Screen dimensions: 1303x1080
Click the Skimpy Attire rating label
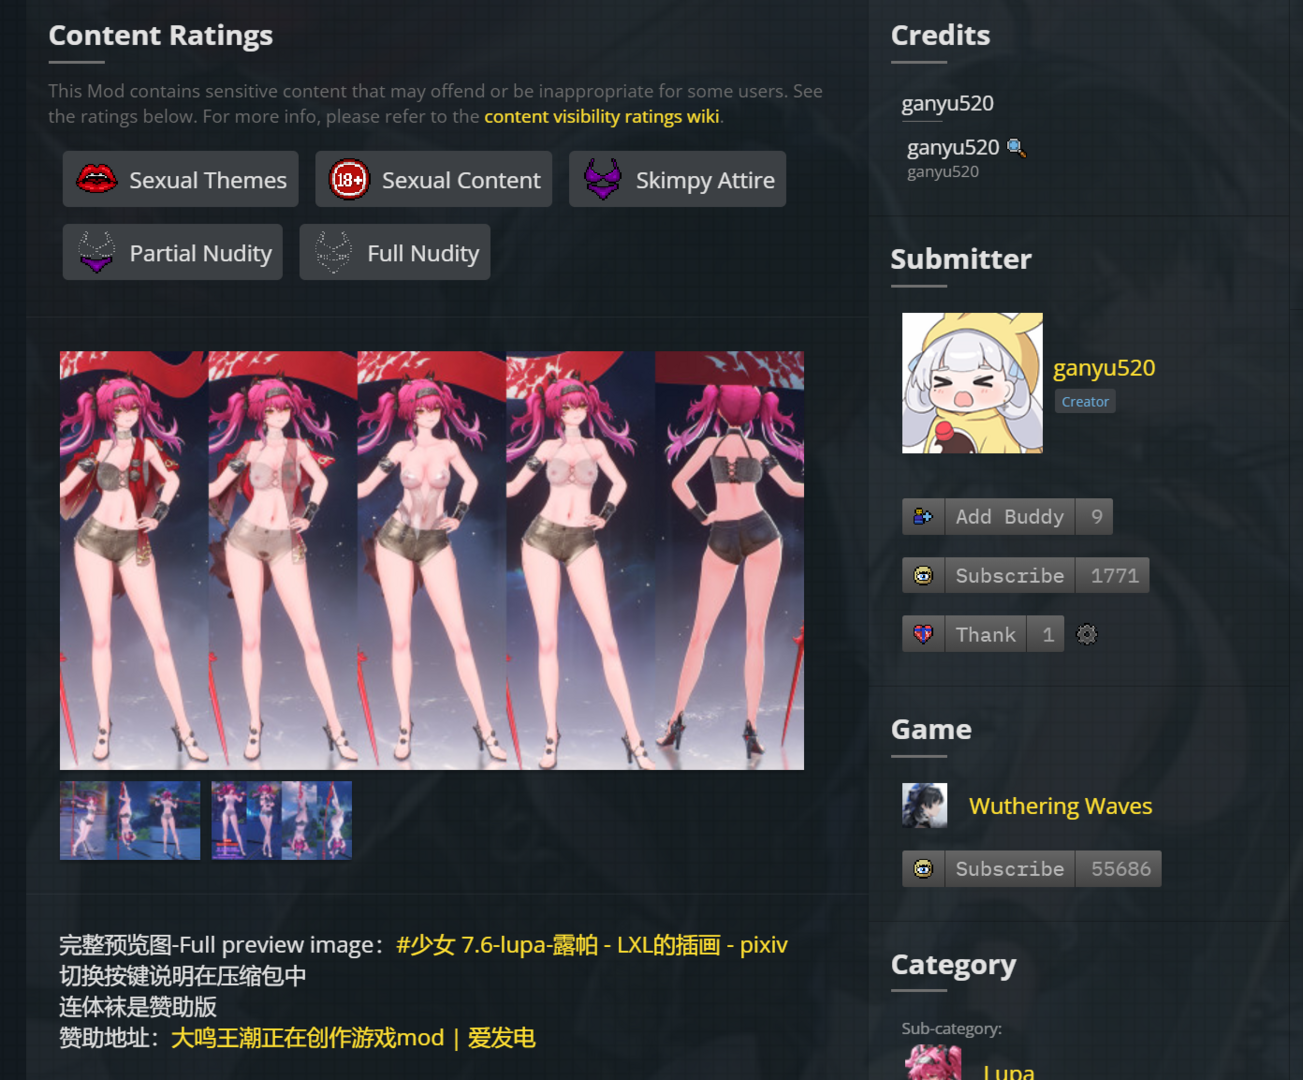coord(705,180)
